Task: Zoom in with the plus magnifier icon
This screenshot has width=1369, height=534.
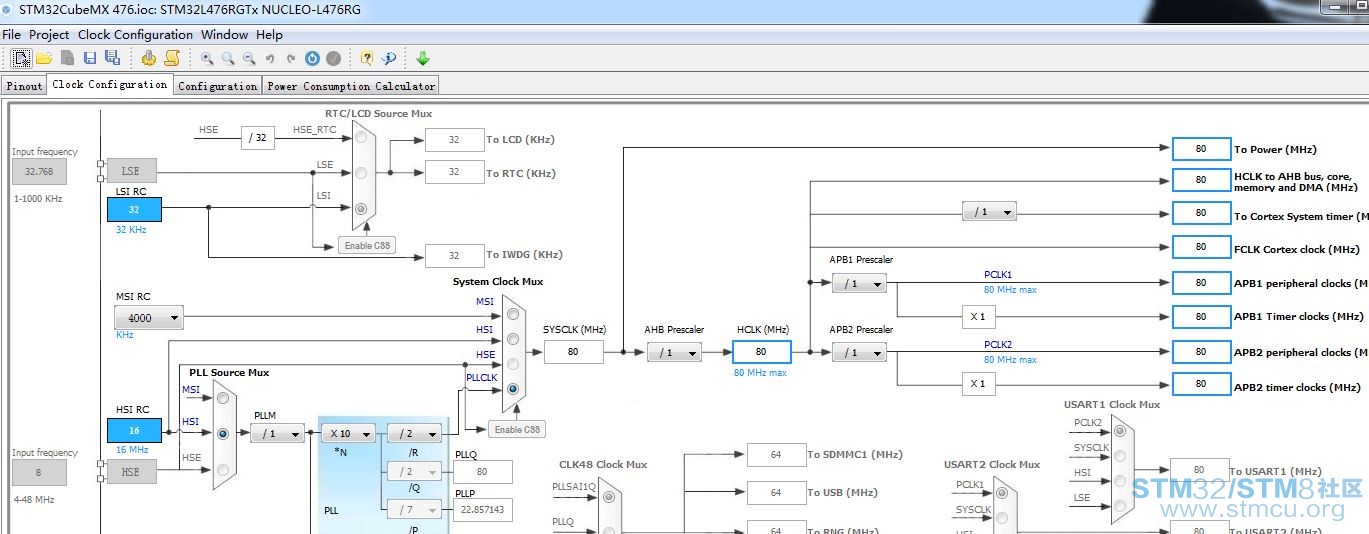Action: [x=207, y=58]
